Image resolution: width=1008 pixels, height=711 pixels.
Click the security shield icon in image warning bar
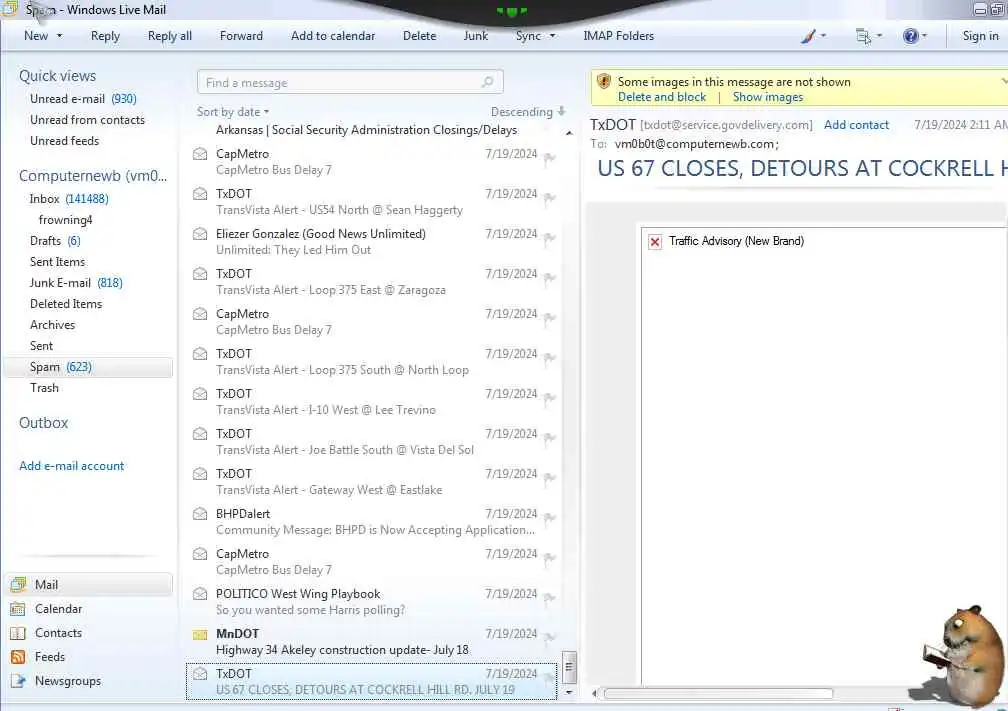pos(603,82)
